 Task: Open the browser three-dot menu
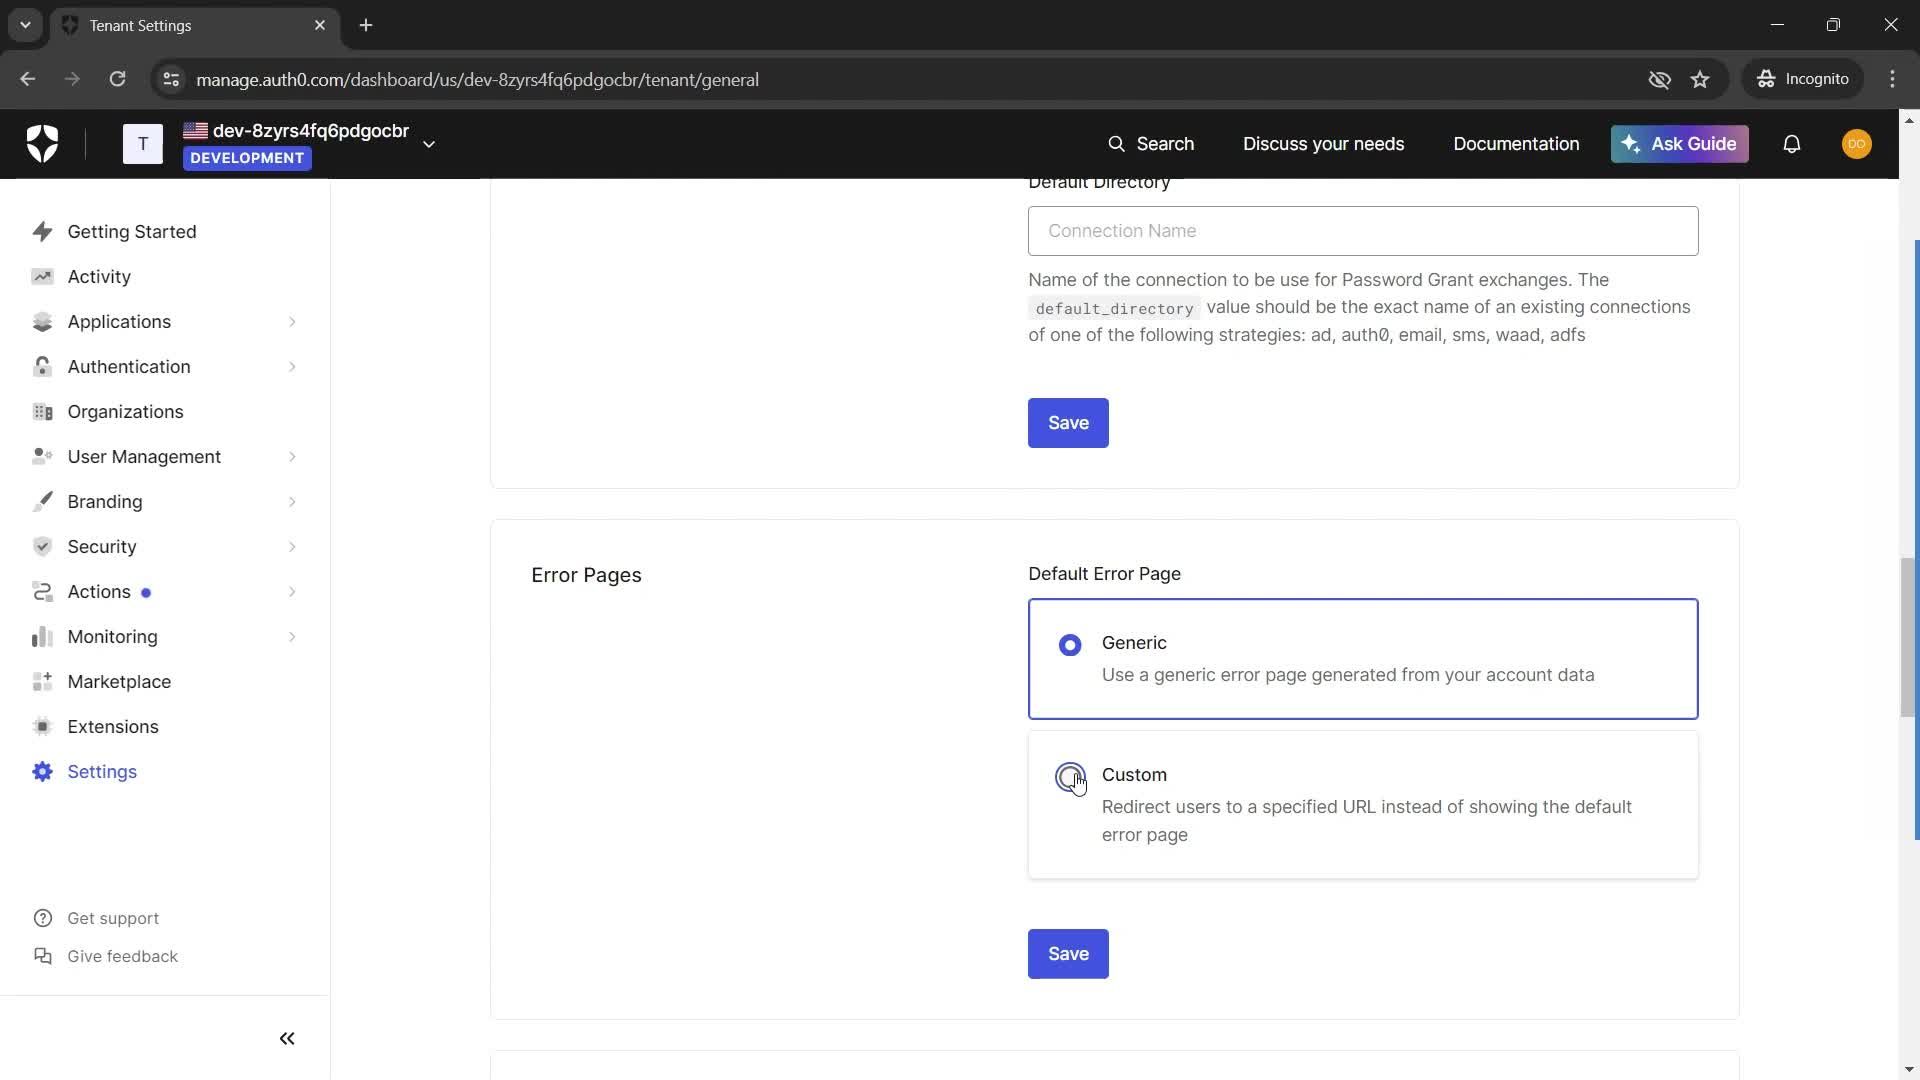(x=1892, y=79)
